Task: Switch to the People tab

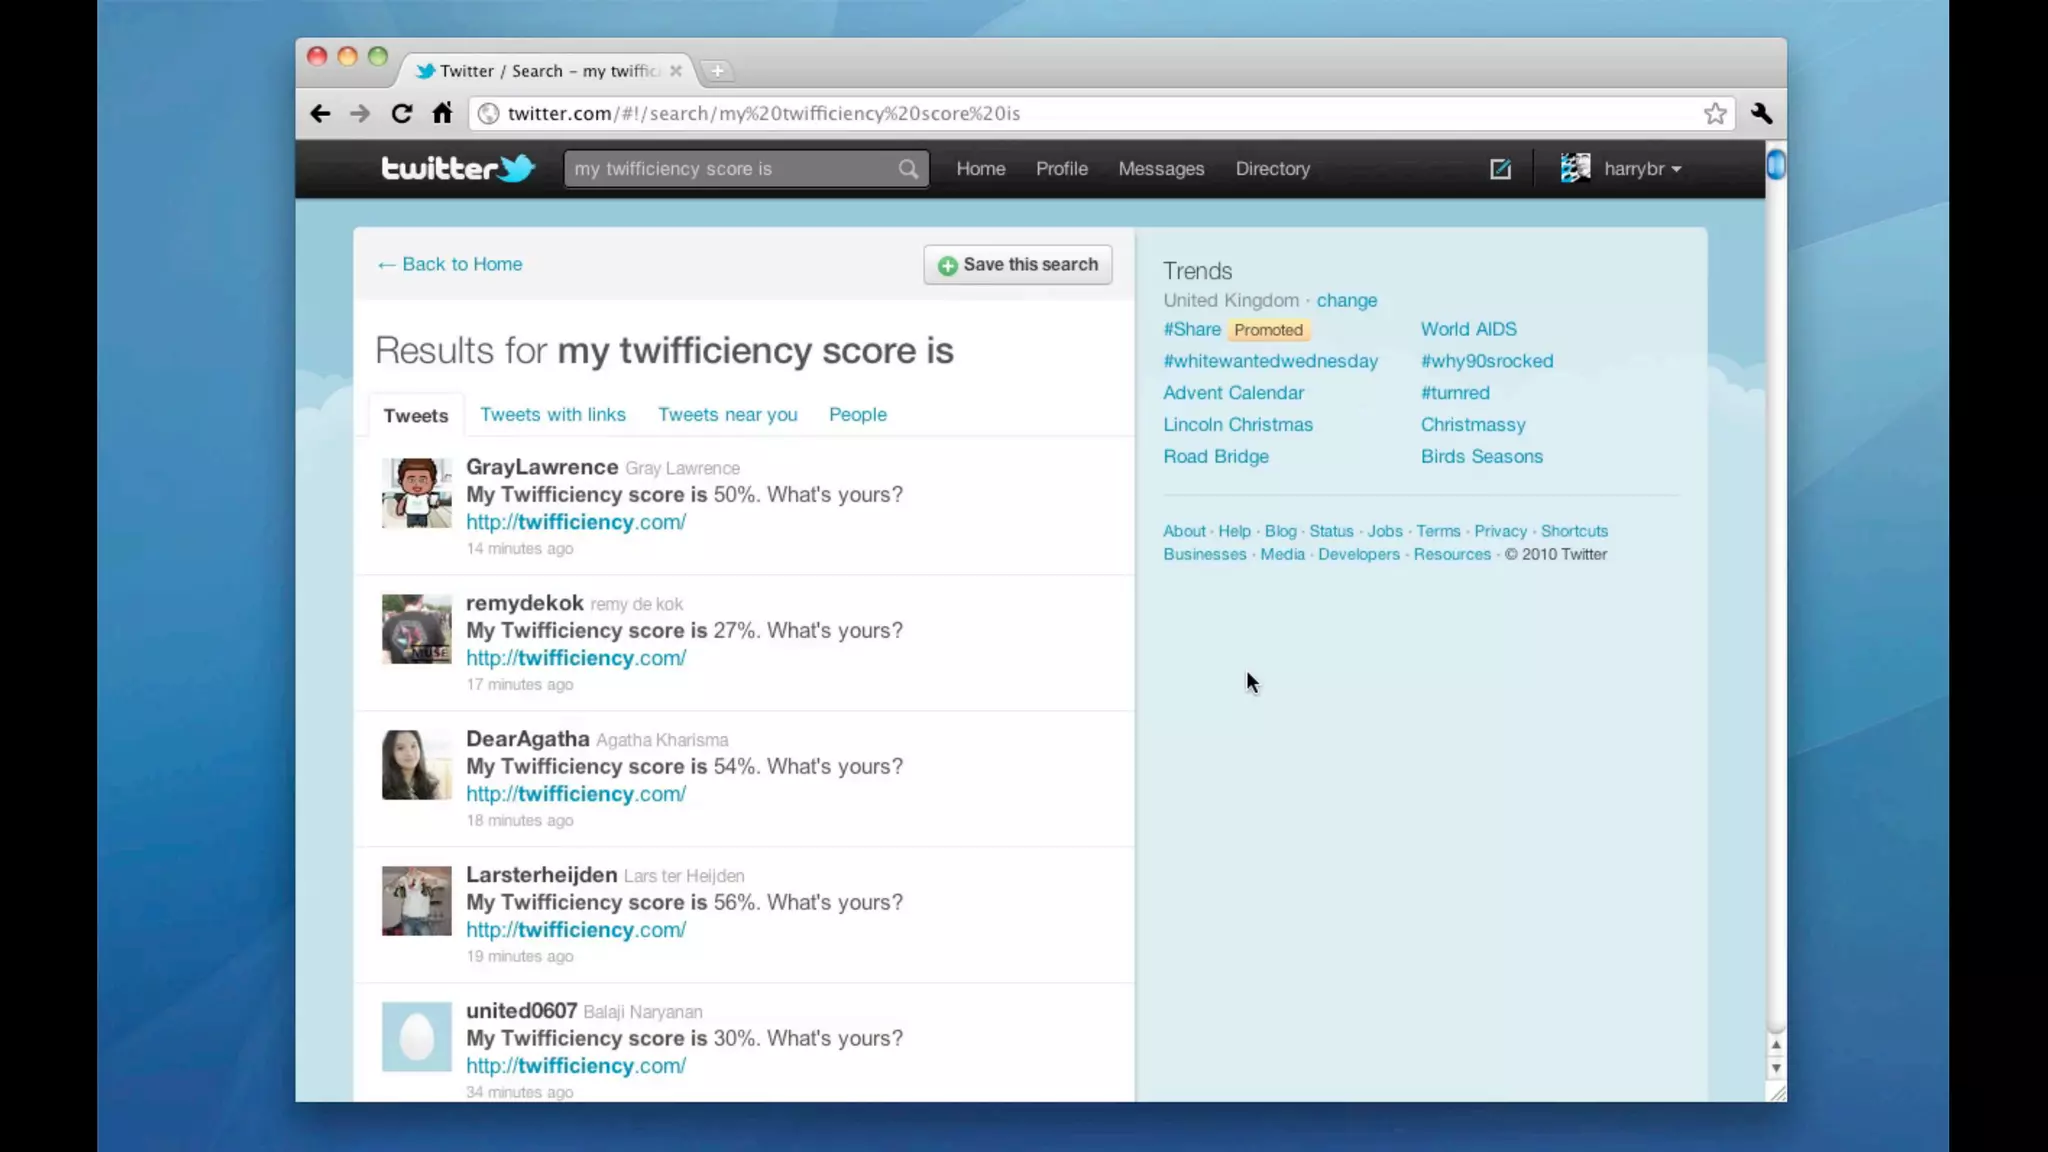Action: (x=857, y=415)
